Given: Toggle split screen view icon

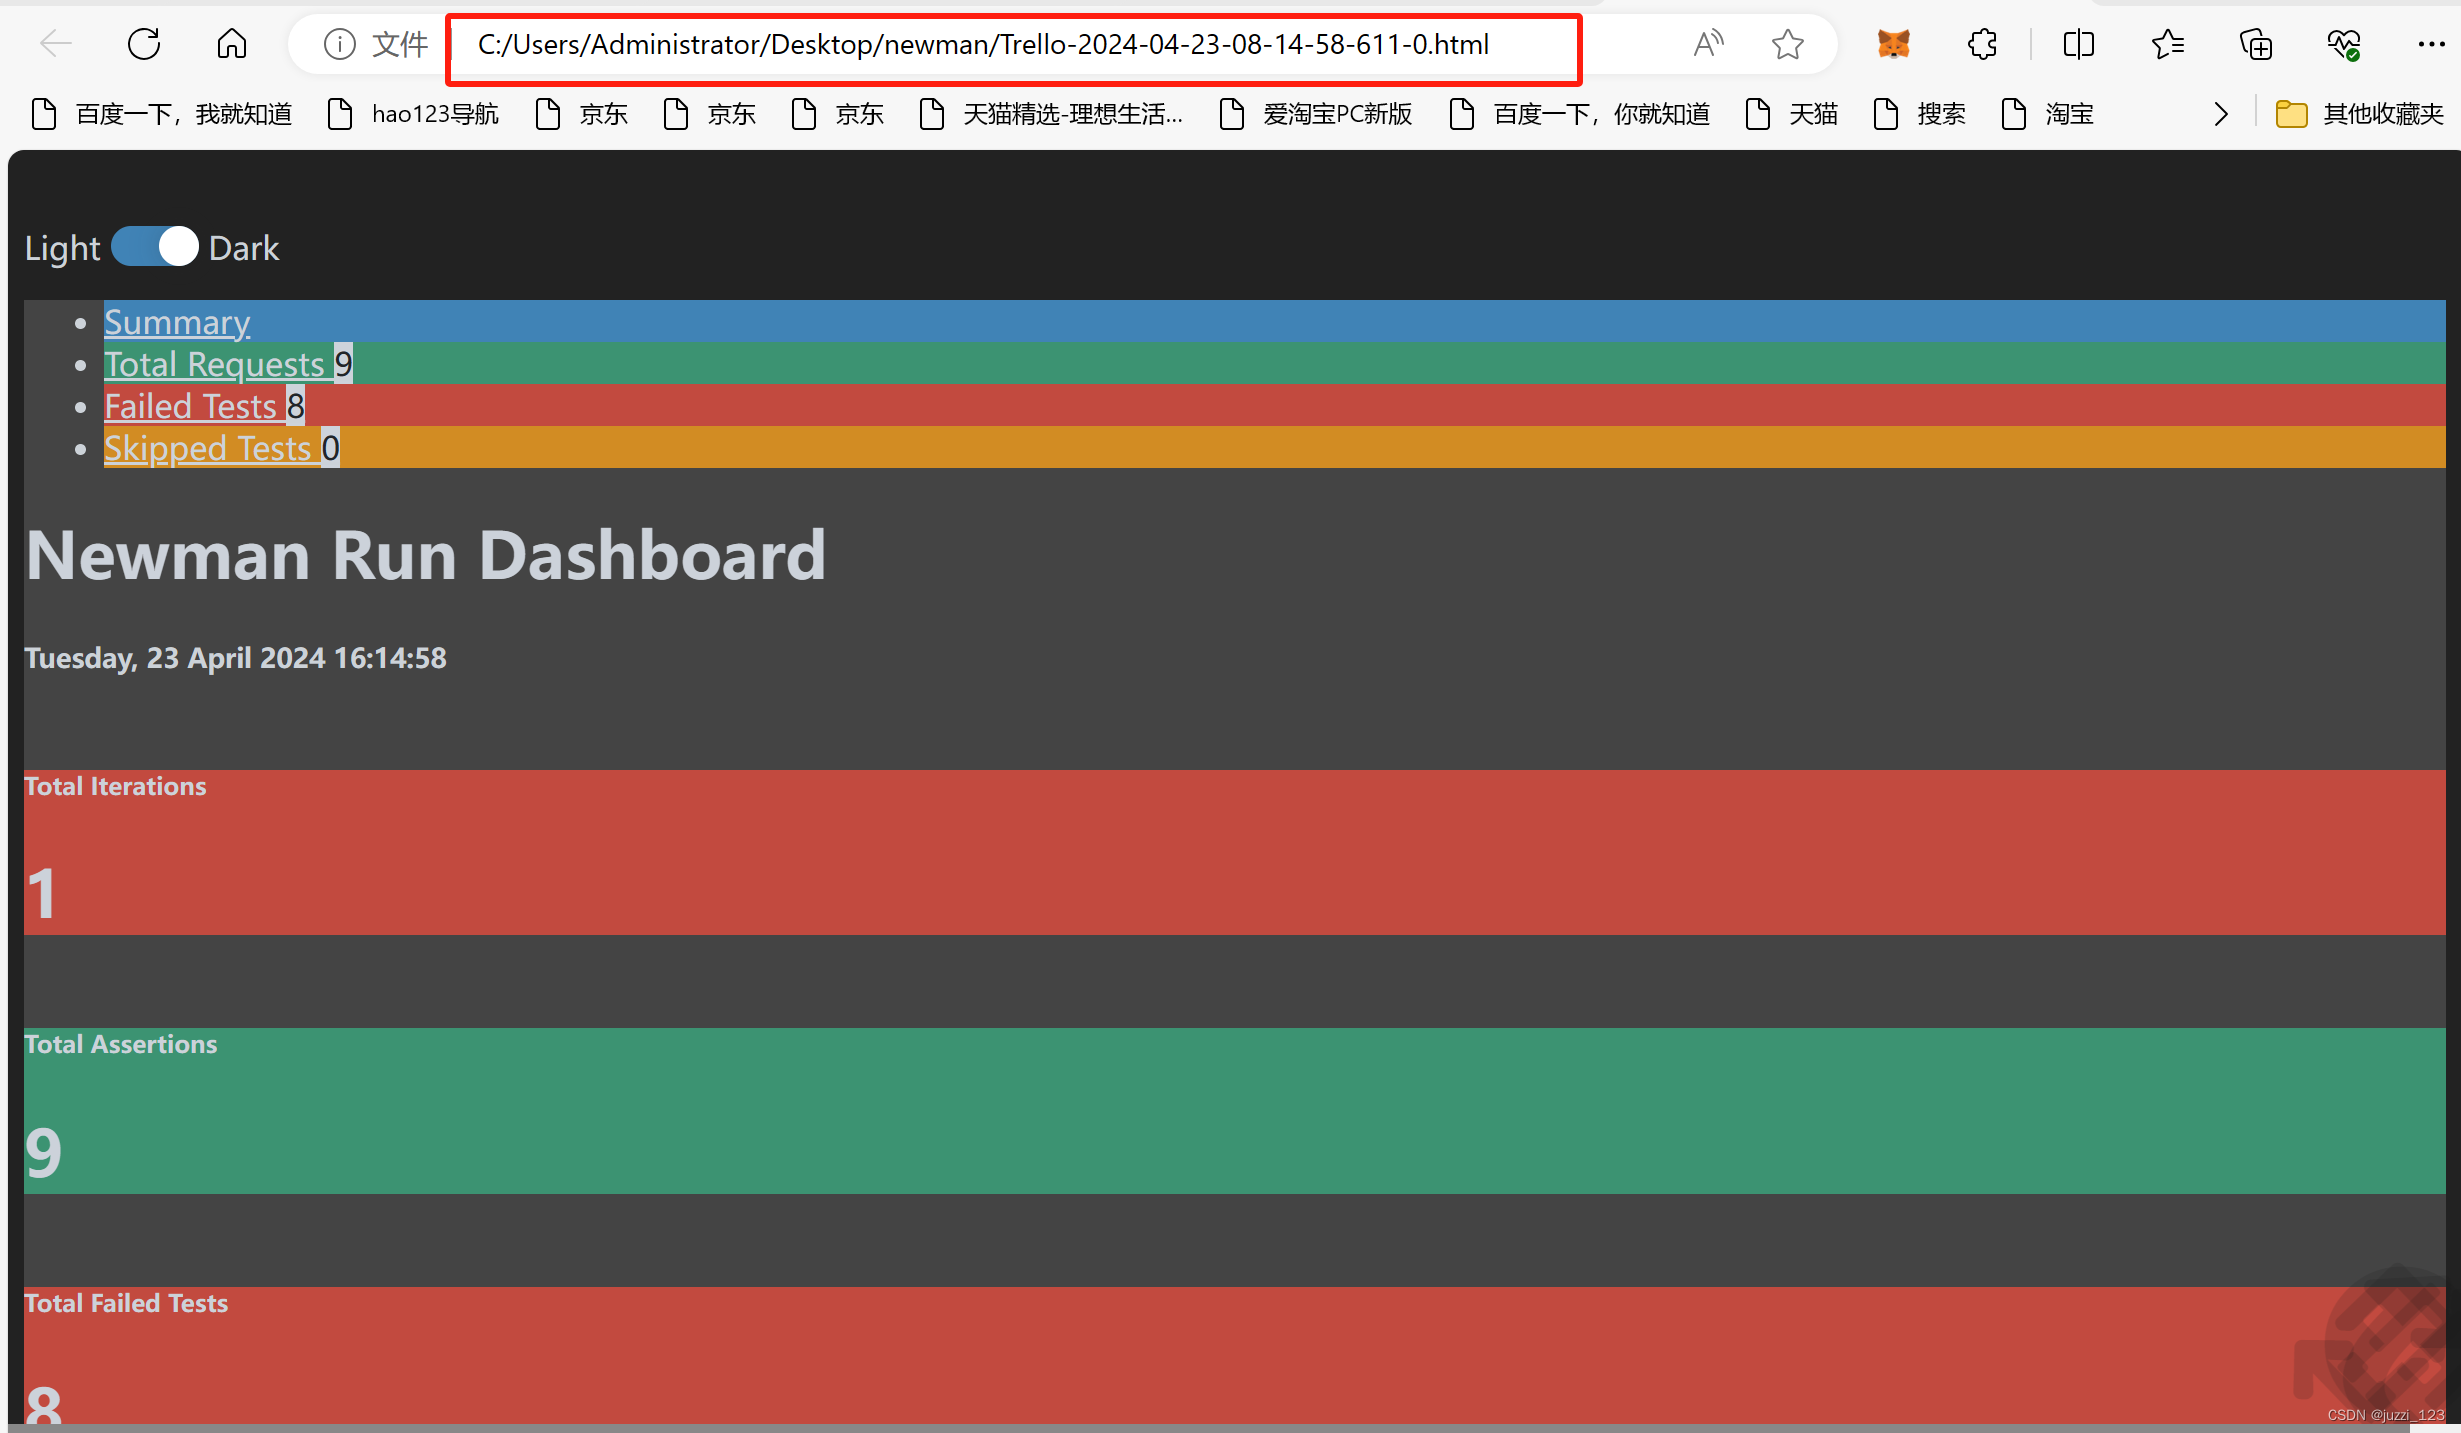Looking at the screenshot, I should pyautogui.click(x=2078, y=44).
